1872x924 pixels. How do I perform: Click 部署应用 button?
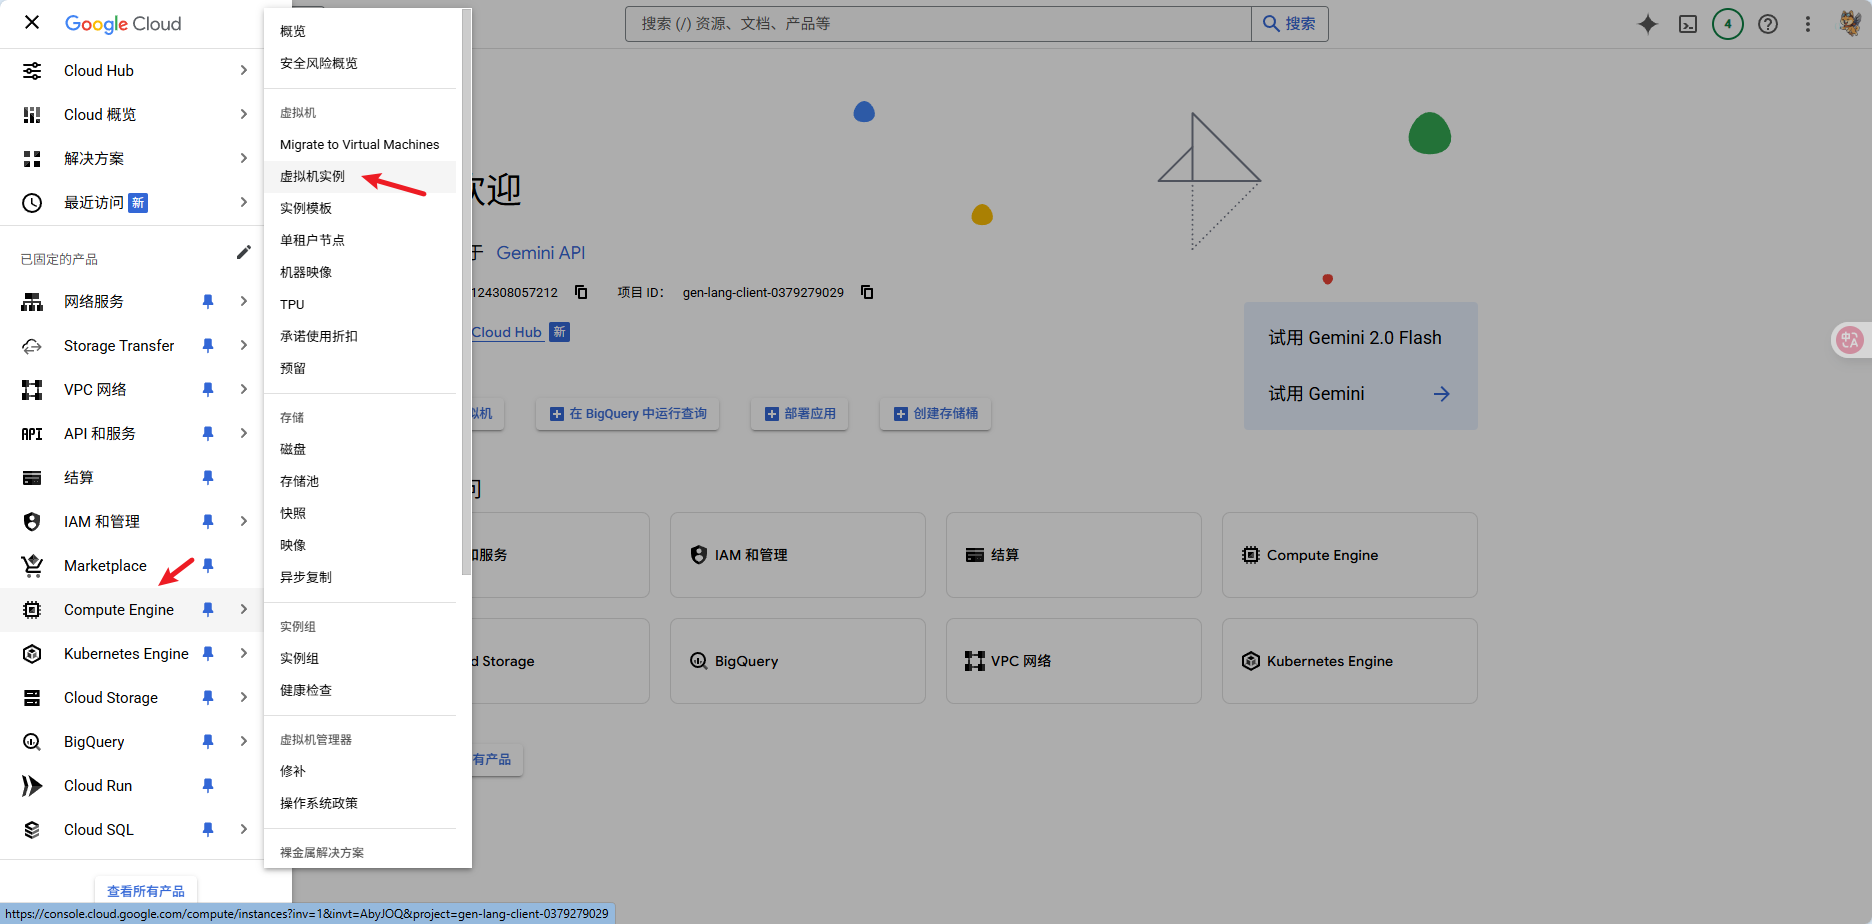(800, 414)
